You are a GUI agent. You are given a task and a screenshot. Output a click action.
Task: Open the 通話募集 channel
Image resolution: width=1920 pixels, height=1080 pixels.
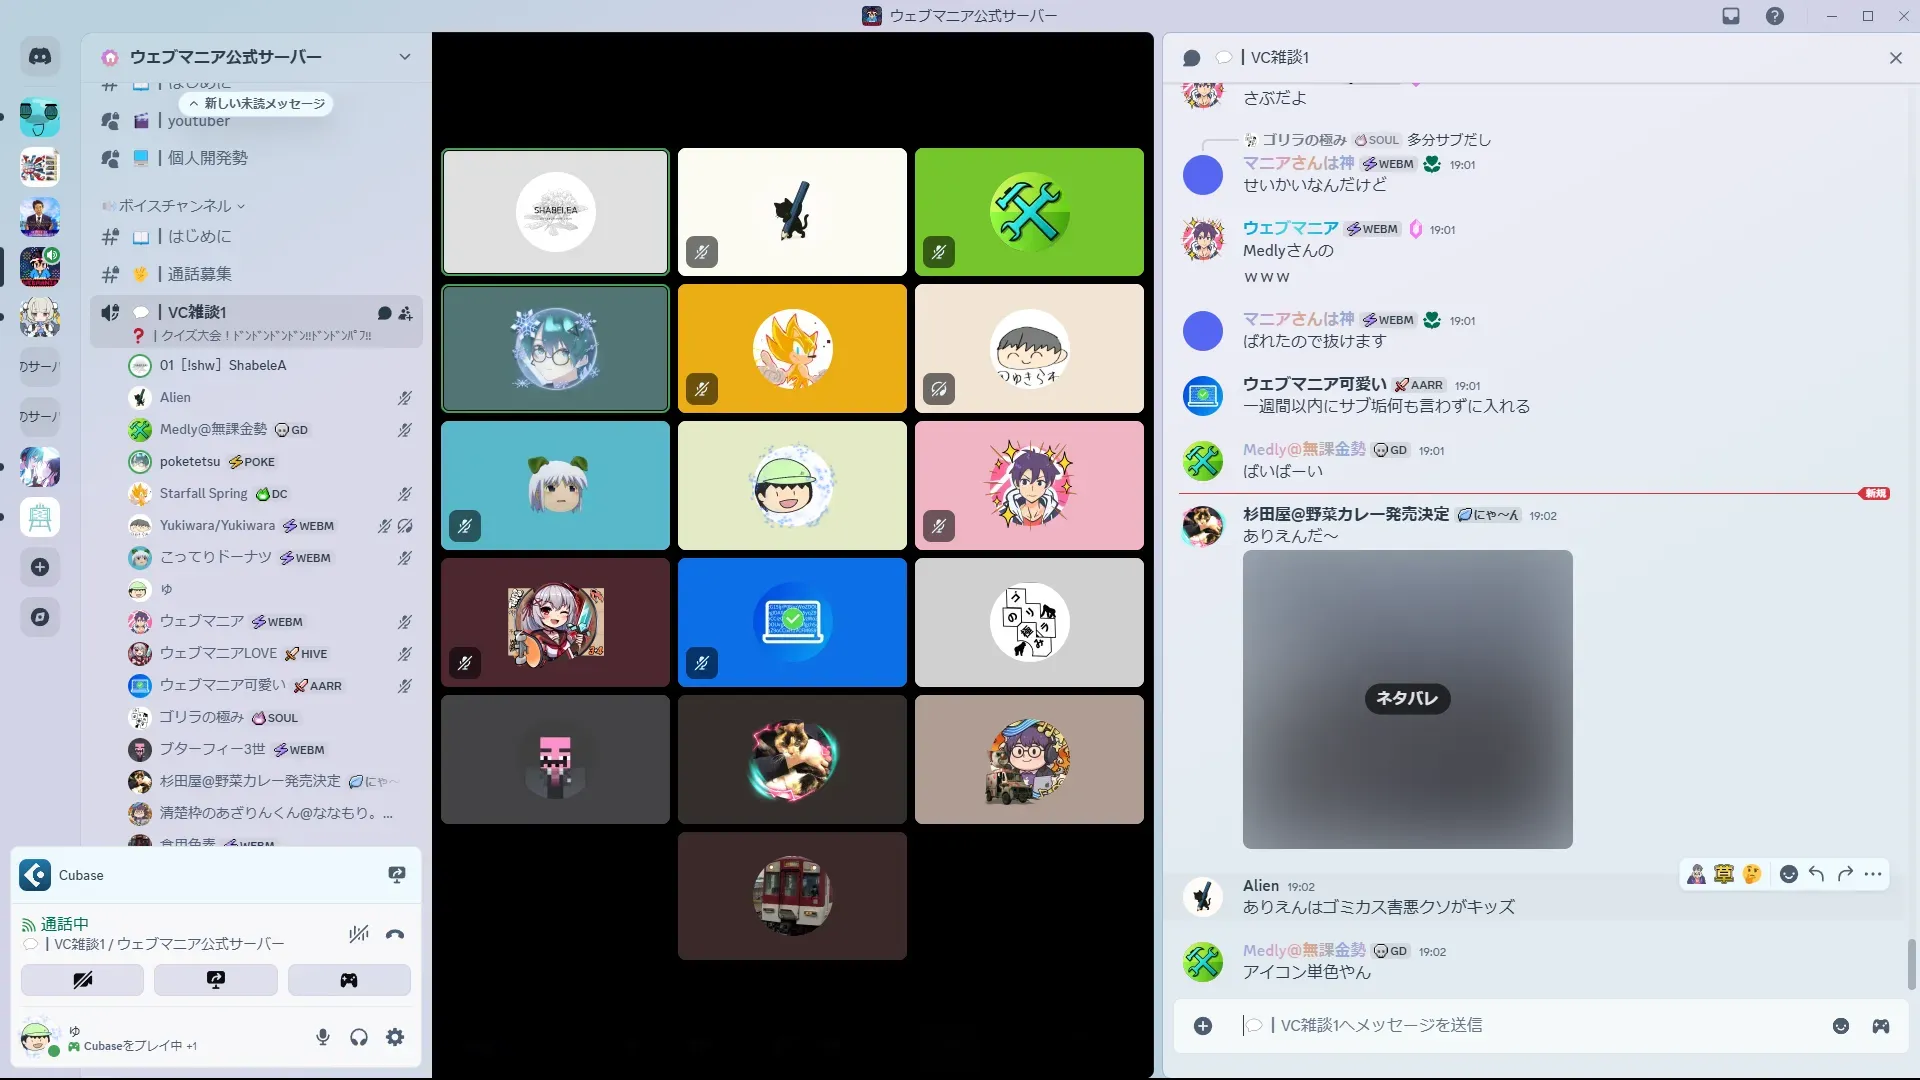(199, 274)
